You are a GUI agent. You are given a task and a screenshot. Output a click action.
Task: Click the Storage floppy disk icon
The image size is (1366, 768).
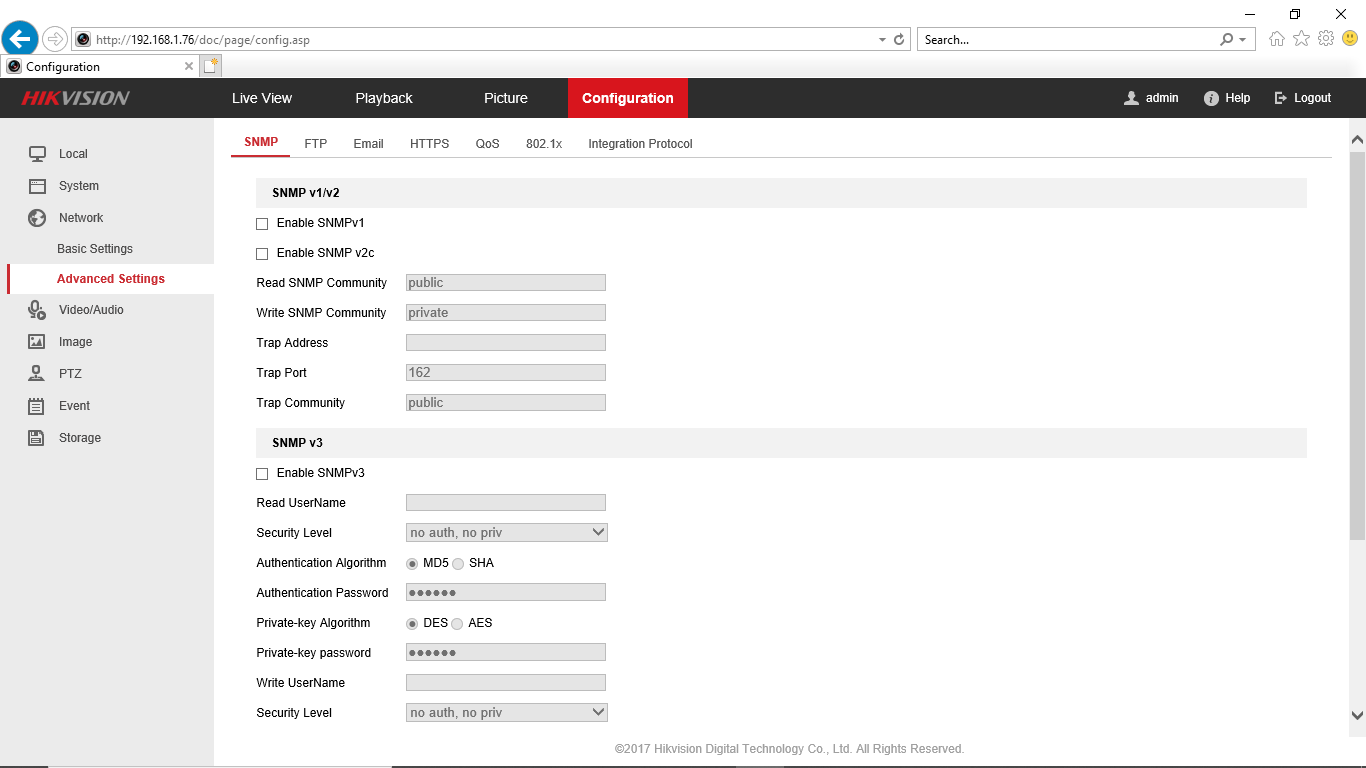pos(37,438)
